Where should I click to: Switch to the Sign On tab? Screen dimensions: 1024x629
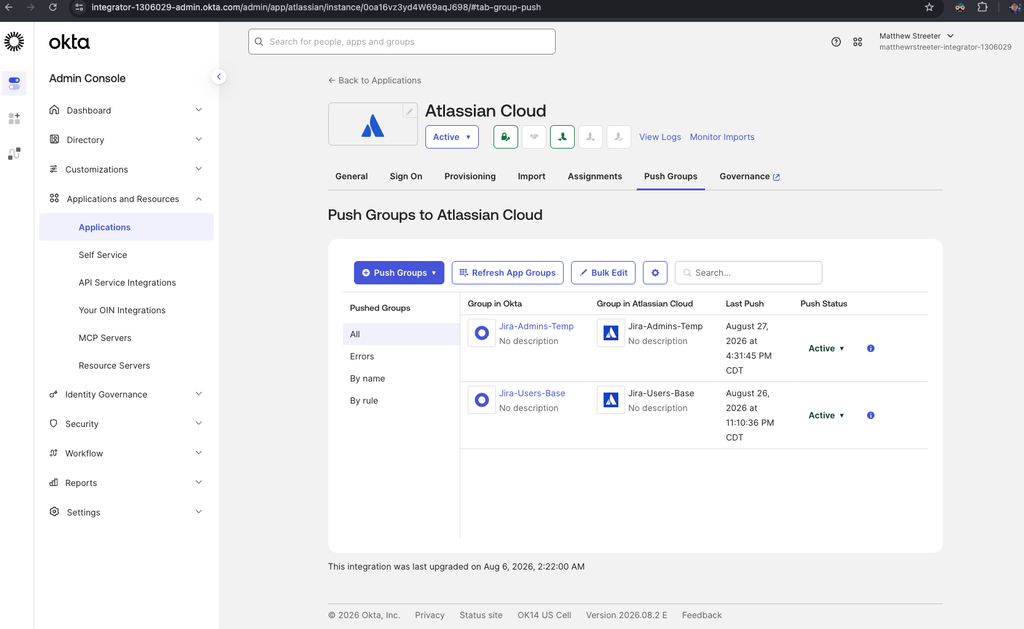tap(406, 176)
